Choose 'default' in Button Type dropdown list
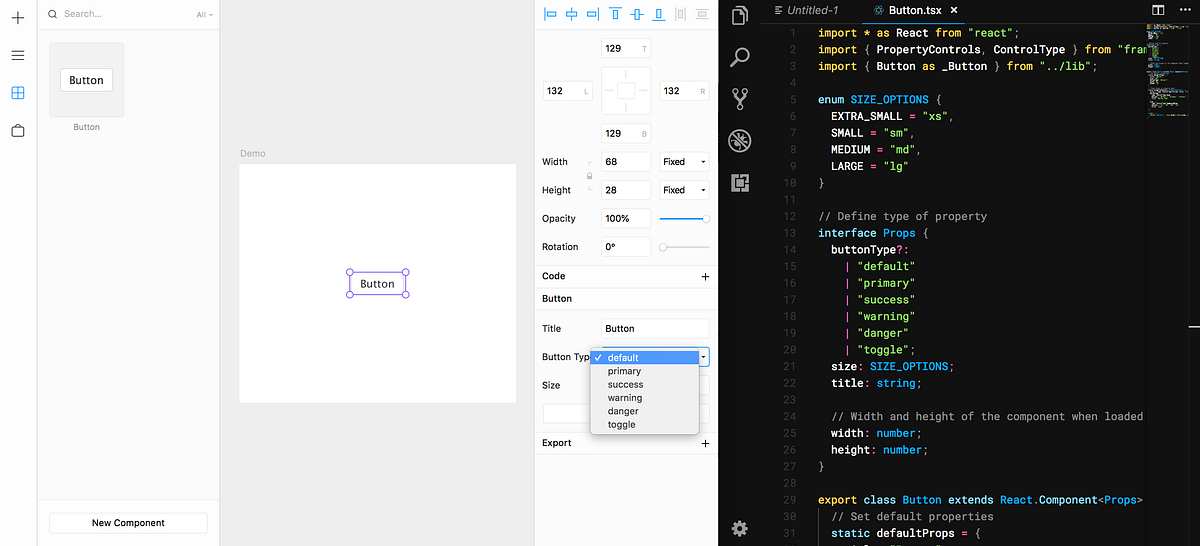 [645, 358]
